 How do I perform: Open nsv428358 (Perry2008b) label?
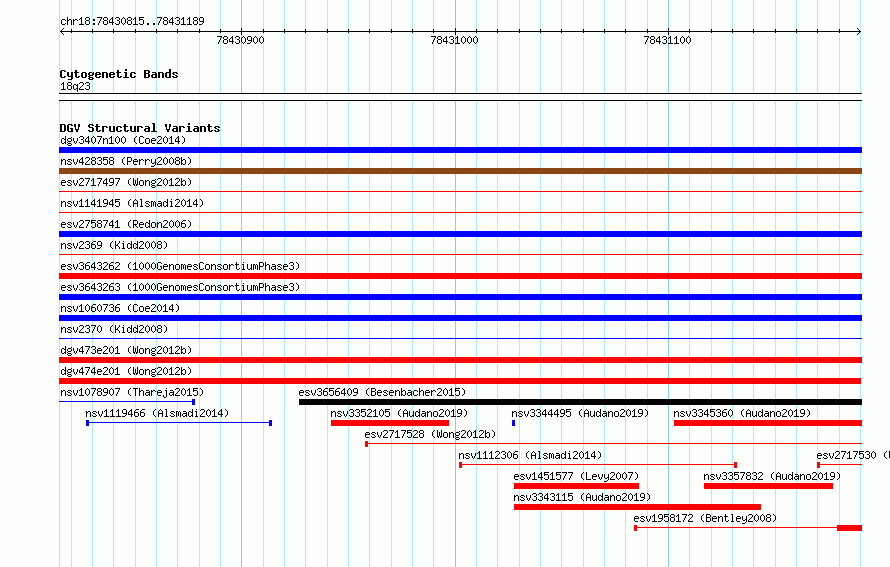tap(126, 161)
